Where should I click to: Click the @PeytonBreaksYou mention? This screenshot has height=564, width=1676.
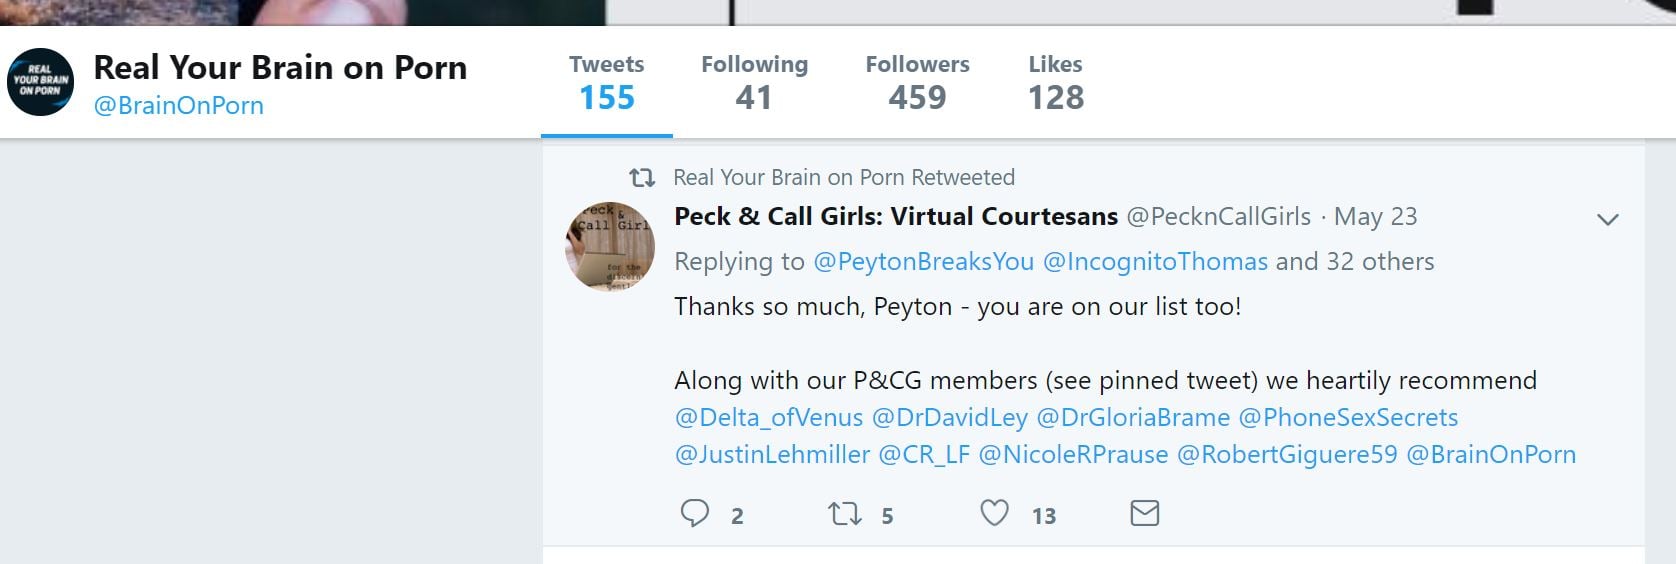tap(923, 262)
